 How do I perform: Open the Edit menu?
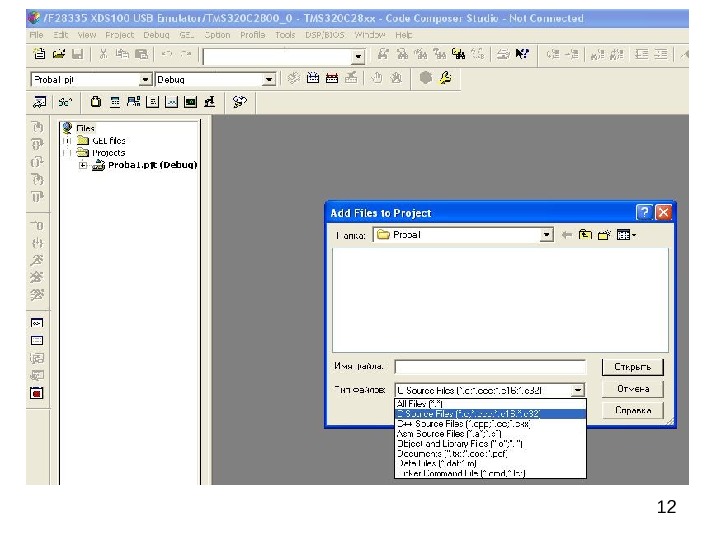pyautogui.click(x=60, y=35)
